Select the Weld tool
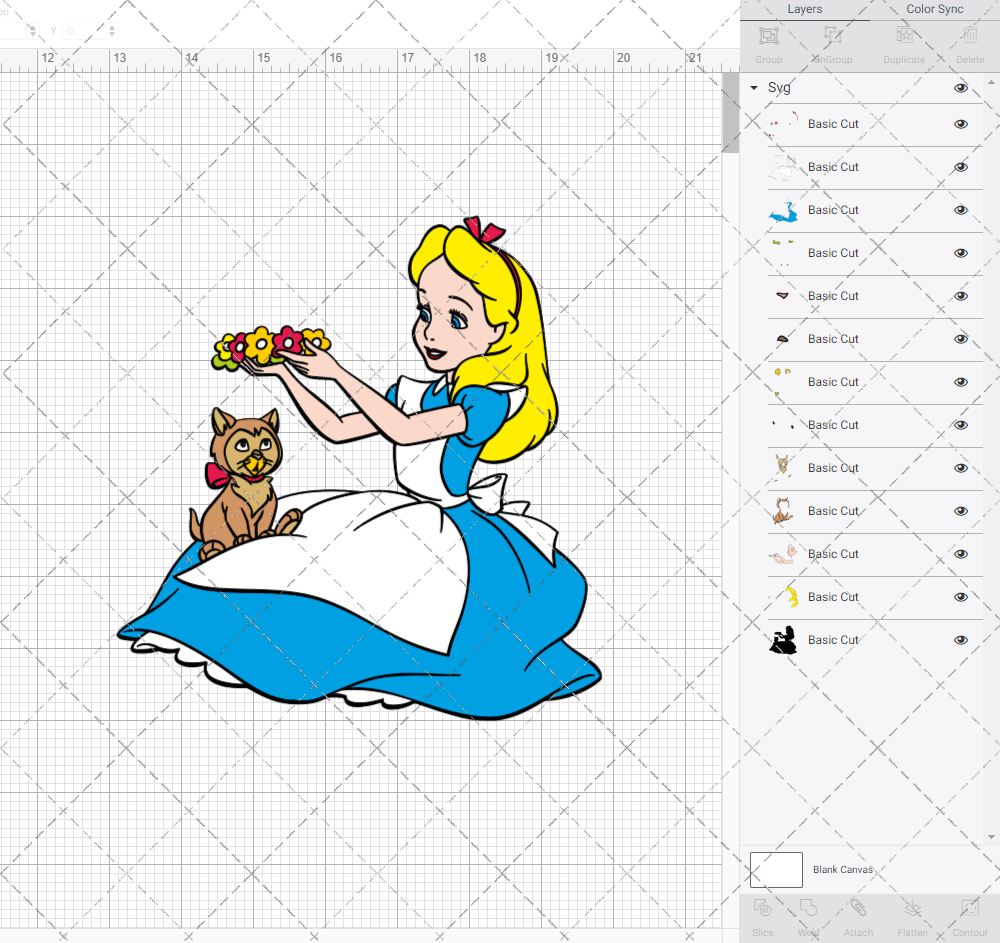 click(x=808, y=907)
